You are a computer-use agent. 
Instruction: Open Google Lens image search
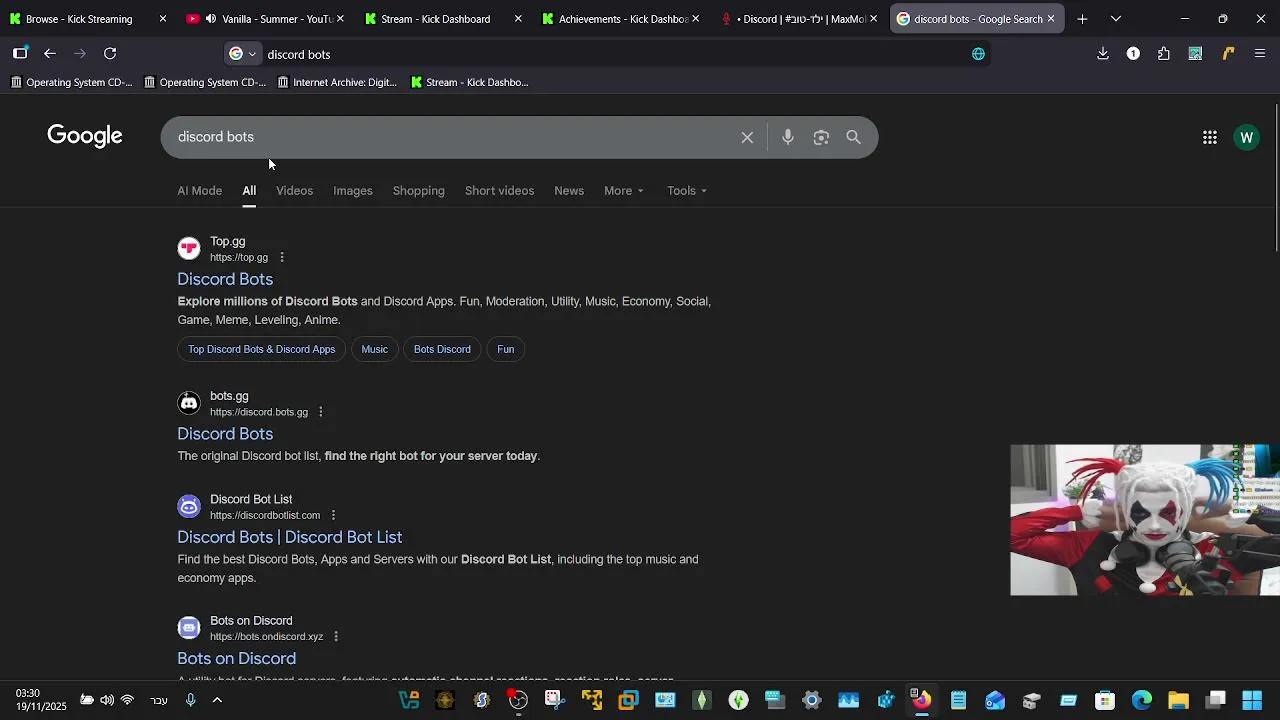click(821, 138)
